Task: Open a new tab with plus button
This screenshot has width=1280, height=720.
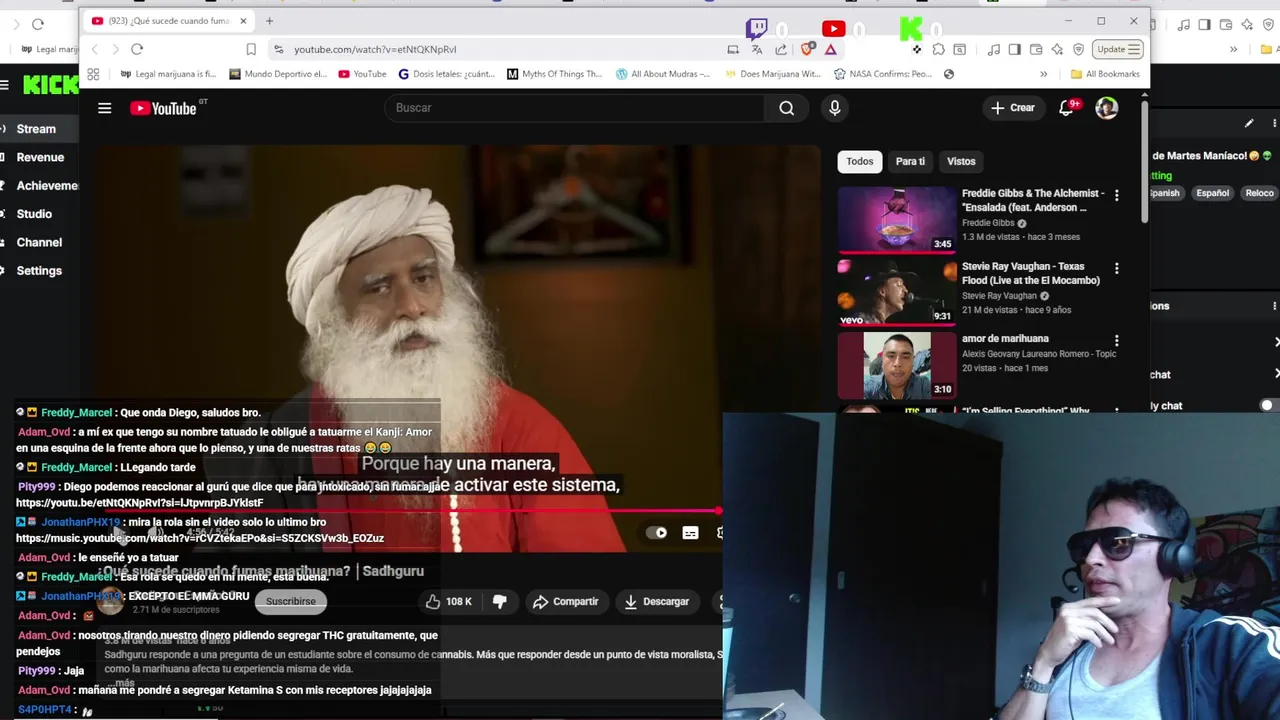Action: pos(269,21)
